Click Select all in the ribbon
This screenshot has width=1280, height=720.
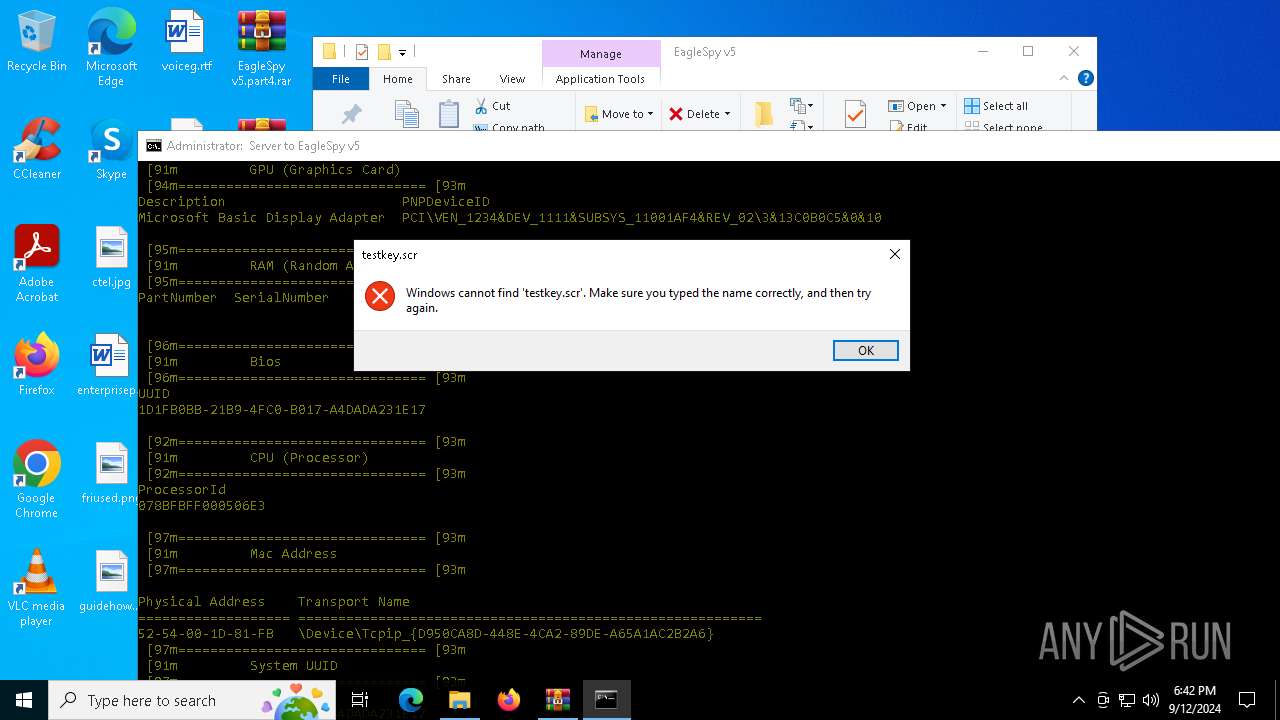[x=996, y=106]
